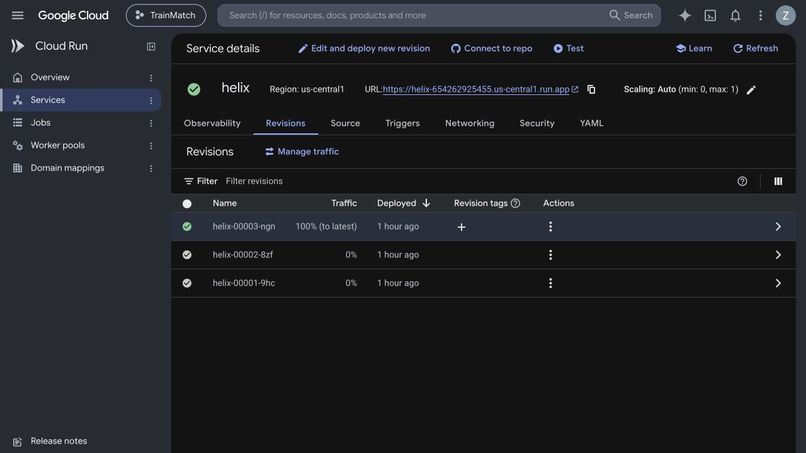806x453 pixels.
Task: Open Jobs in the sidebar
Action: pos(40,122)
